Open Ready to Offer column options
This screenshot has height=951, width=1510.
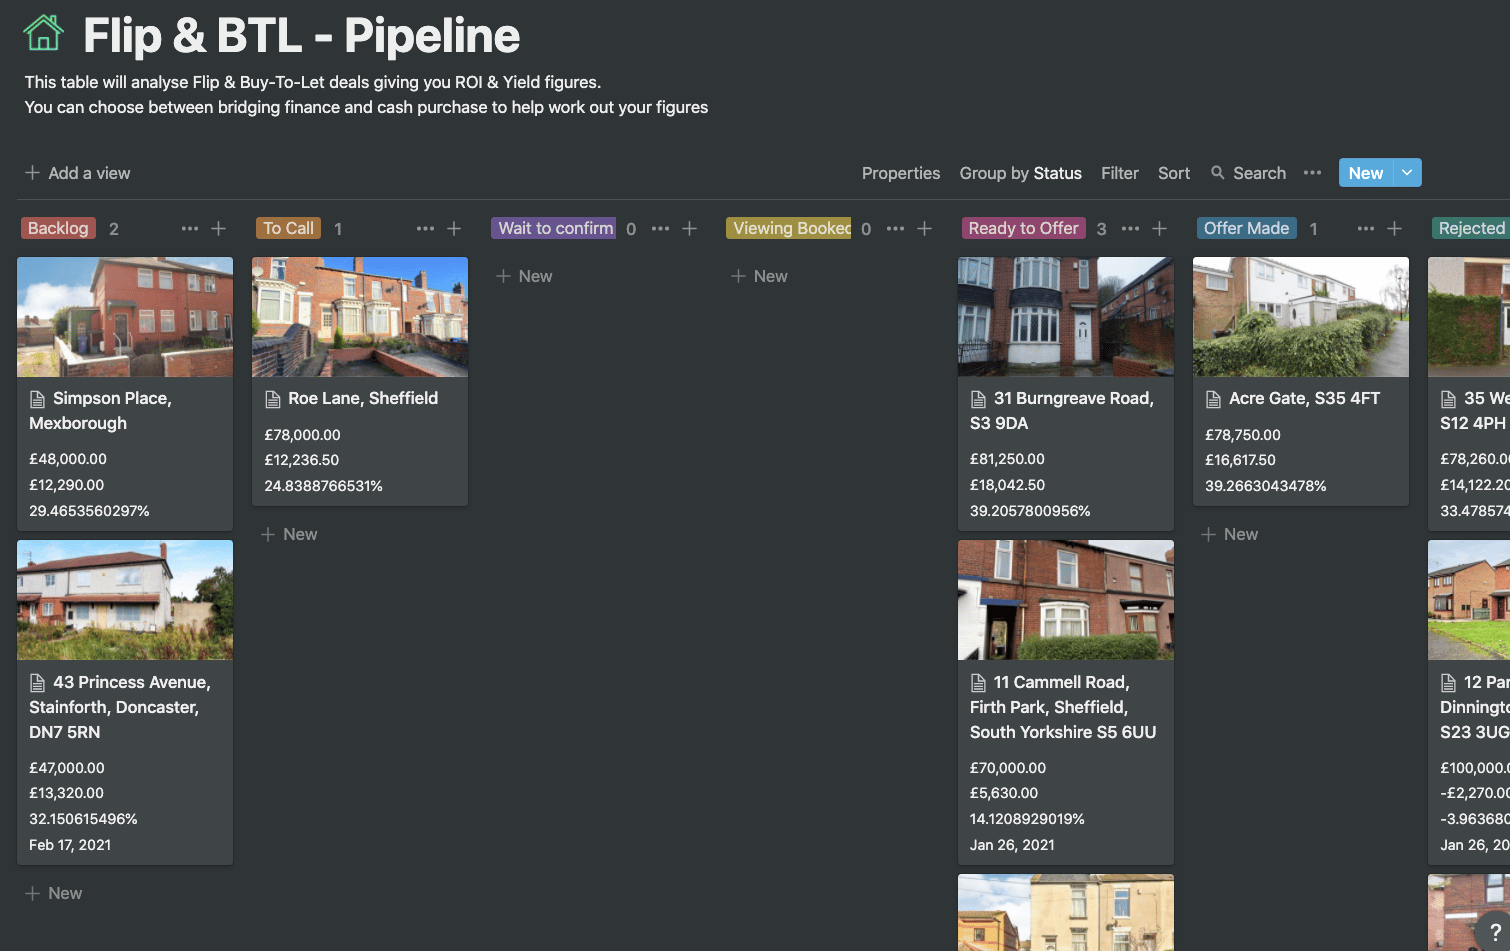click(1130, 229)
